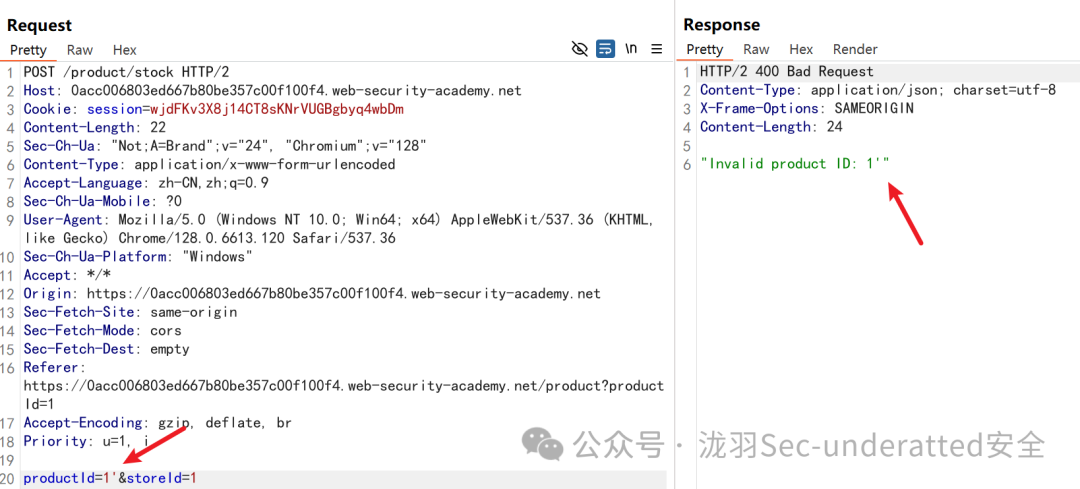Click the Sec-Fetch-Dest: empty header
The width and height of the screenshot is (1080, 489).
[106, 350]
